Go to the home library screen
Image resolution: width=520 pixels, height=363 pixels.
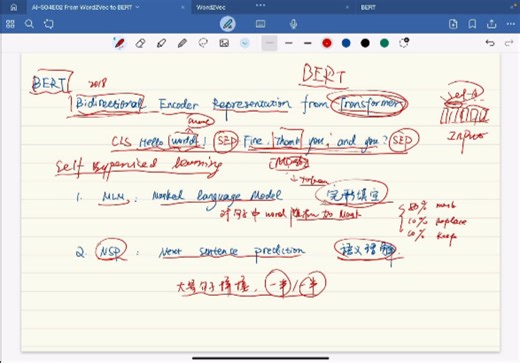[14, 7]
